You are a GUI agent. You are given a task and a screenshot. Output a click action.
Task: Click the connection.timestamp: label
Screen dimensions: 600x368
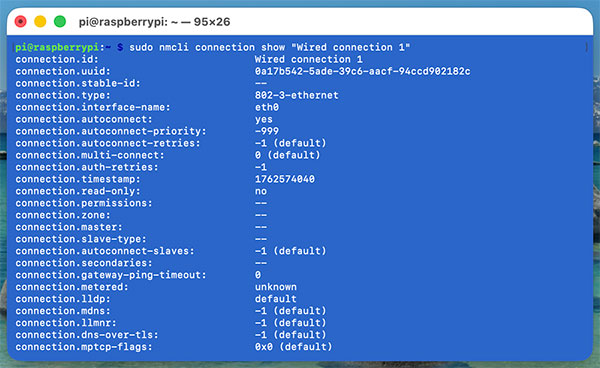78,179
